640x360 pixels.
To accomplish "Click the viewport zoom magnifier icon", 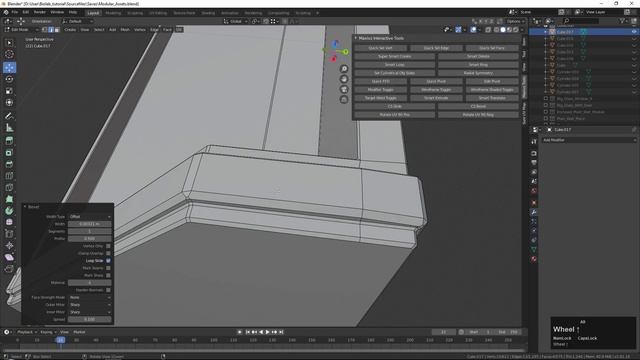I will [x=344, y=69].
